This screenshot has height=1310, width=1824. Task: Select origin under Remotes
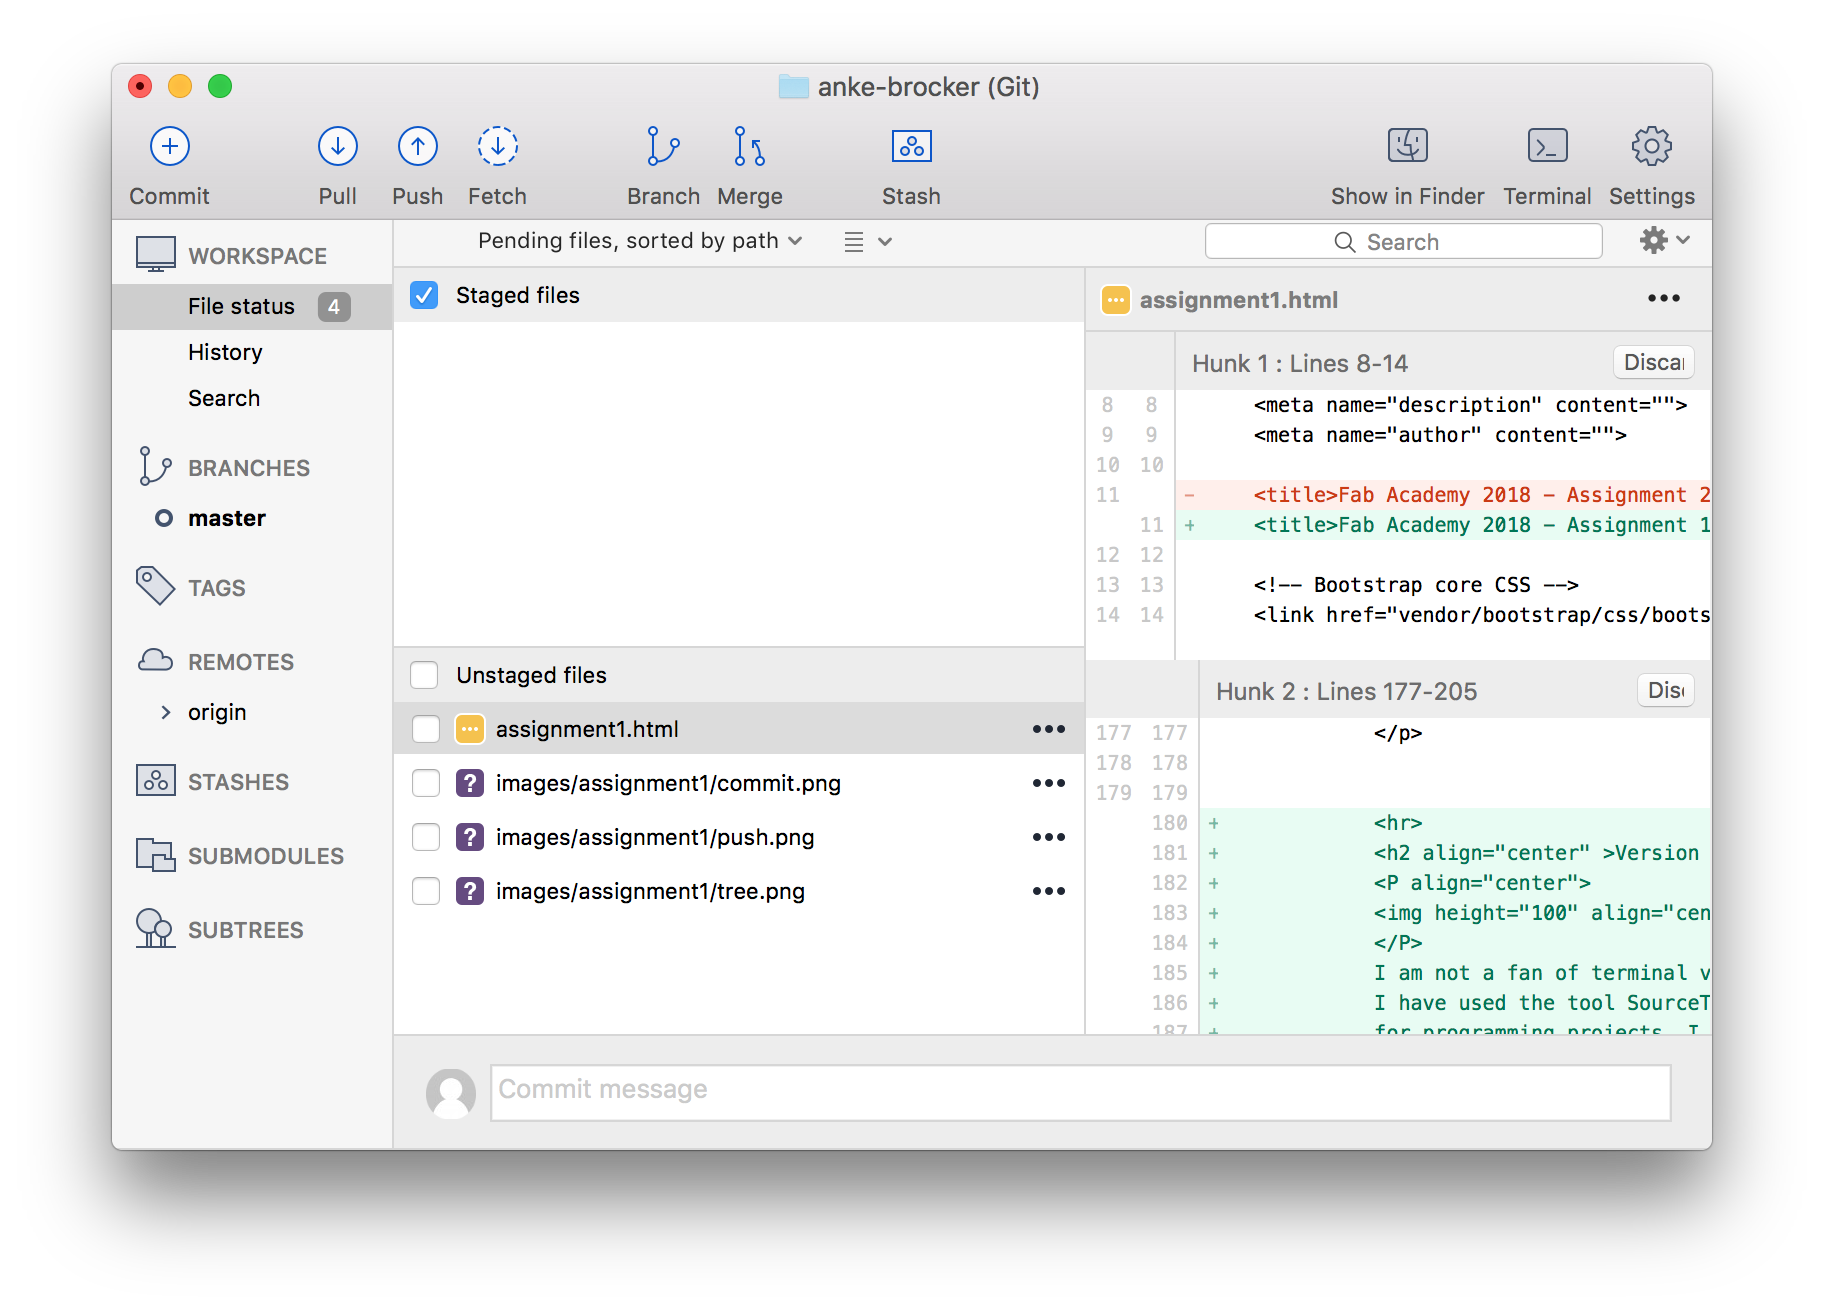tap(217, 712)
